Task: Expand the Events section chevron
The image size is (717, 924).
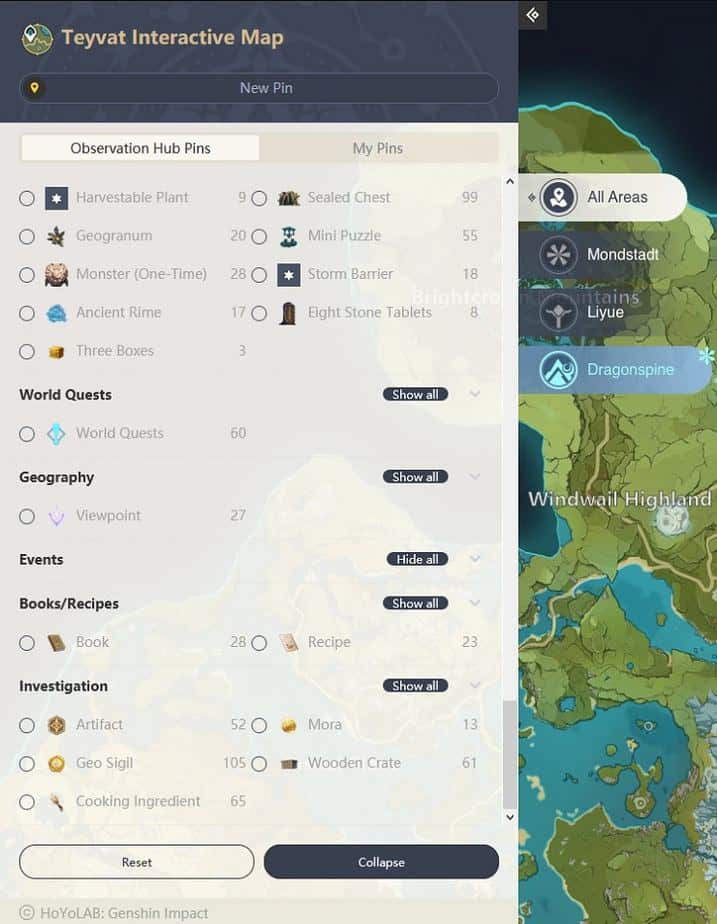Action: 475,559
